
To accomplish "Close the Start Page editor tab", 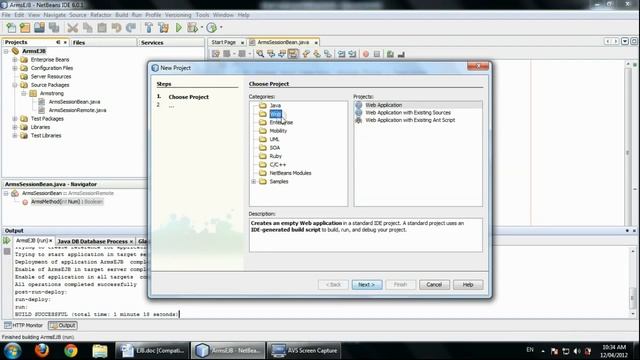I will [x=242, y=42].
